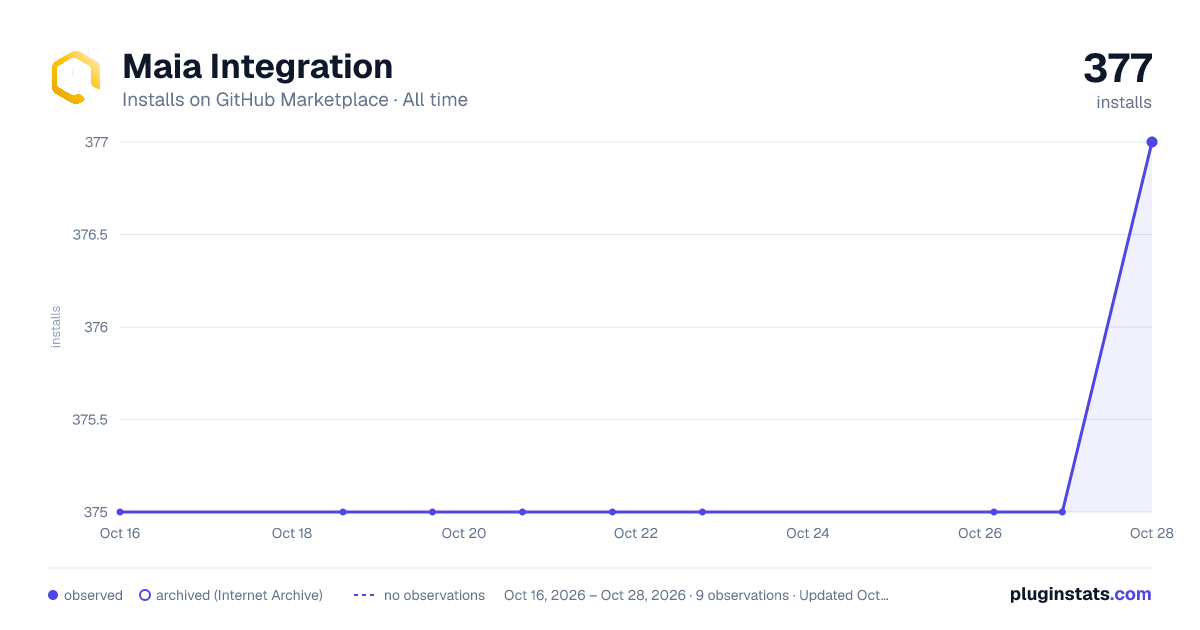Click the y-axis label 375.5
The width and height of the screenshot is (1200, 630).
click(x=90, y=420)
